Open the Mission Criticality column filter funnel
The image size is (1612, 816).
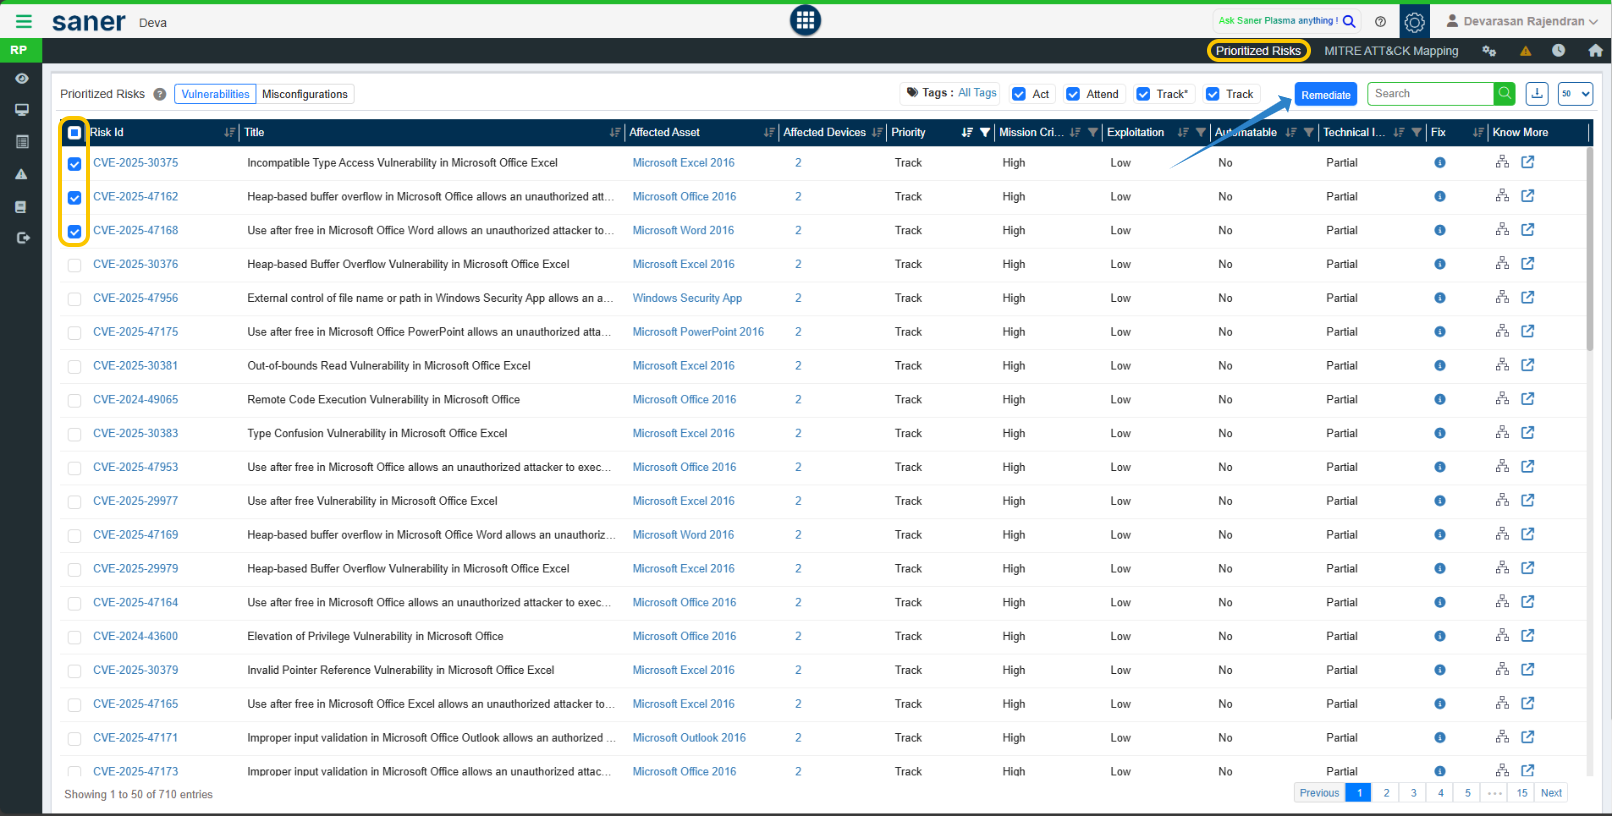coord(1093,132)
